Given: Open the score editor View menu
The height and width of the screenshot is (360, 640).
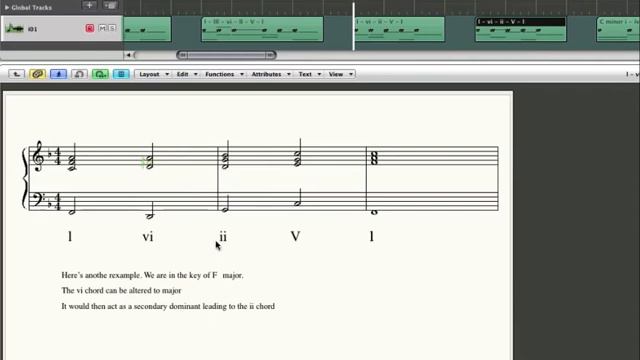Looking at the screenshot, I should (x=340, y=74).
